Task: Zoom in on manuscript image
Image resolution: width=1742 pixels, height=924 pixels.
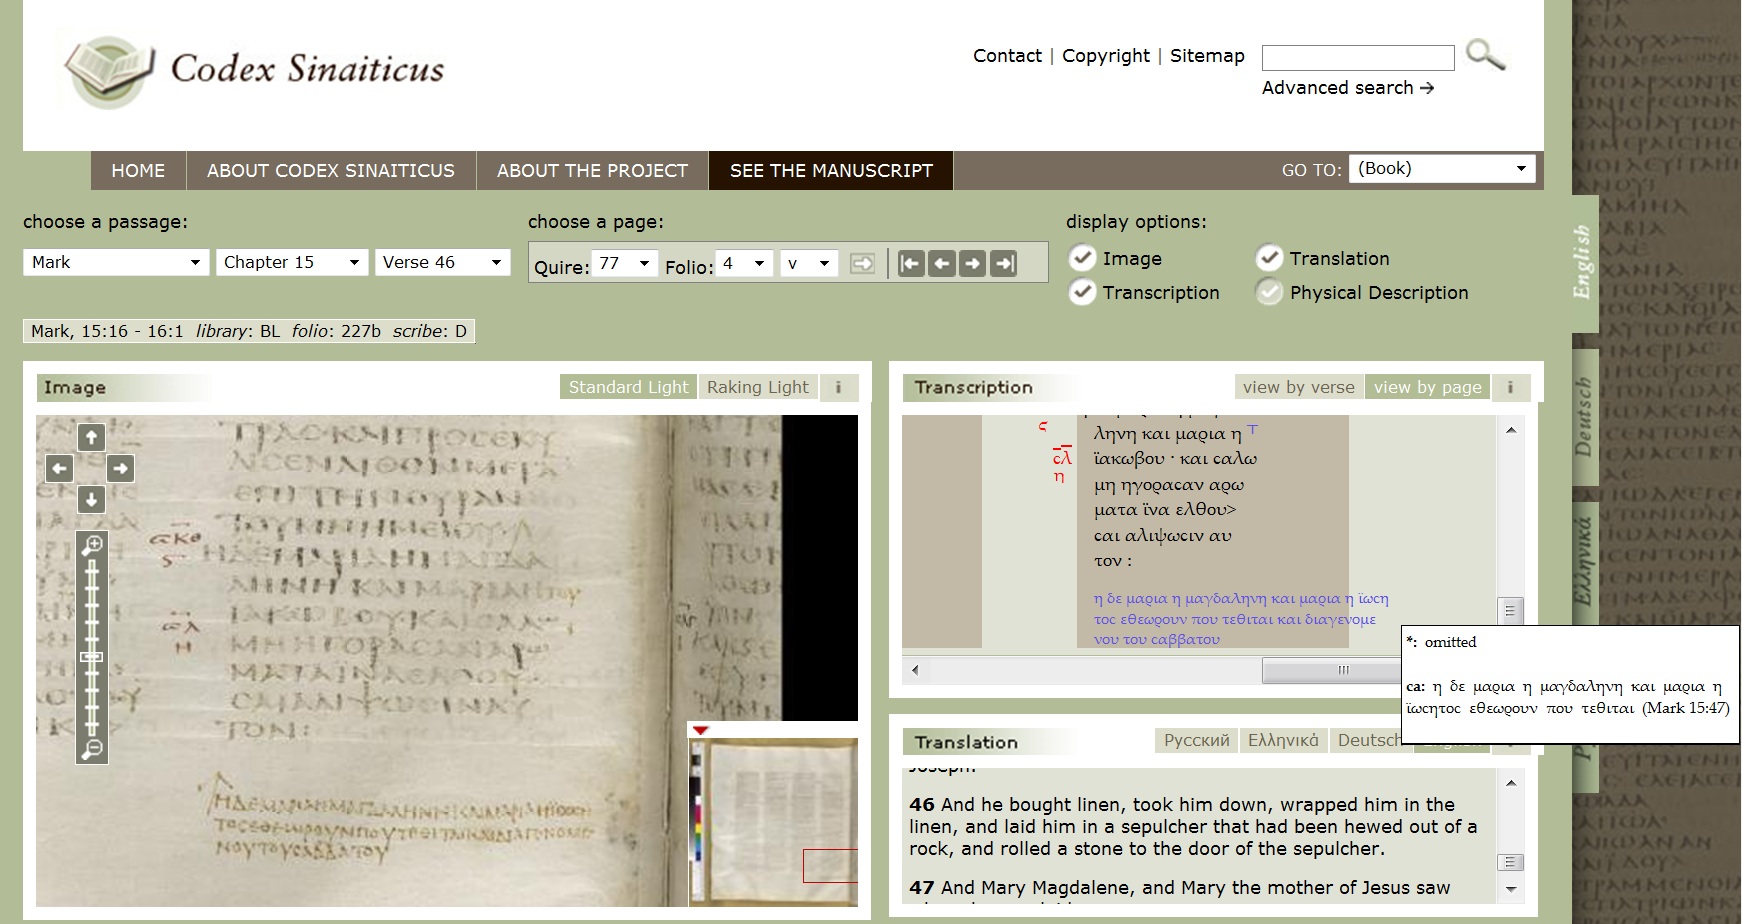Action: point(92,545)
